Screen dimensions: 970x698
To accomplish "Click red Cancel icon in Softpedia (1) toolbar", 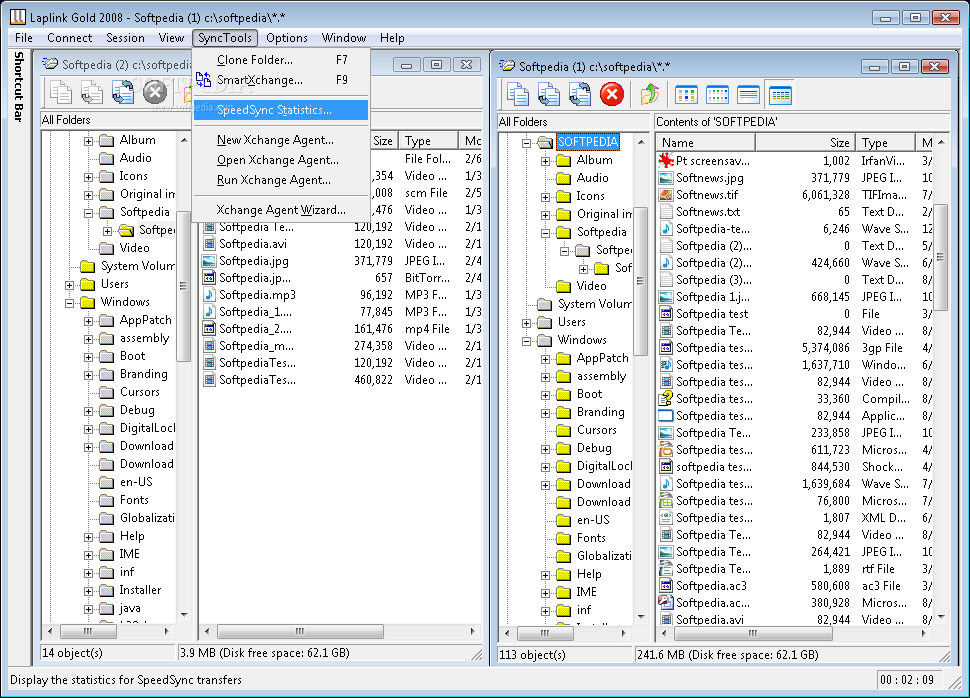I will [612, 95].
